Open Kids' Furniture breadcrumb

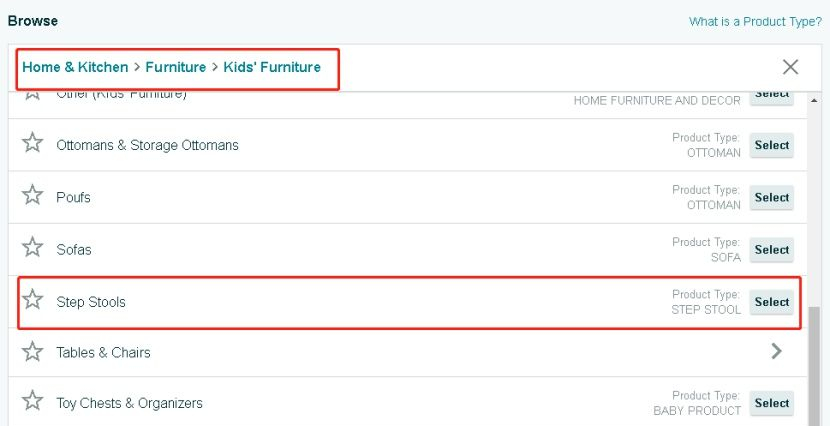272,67
